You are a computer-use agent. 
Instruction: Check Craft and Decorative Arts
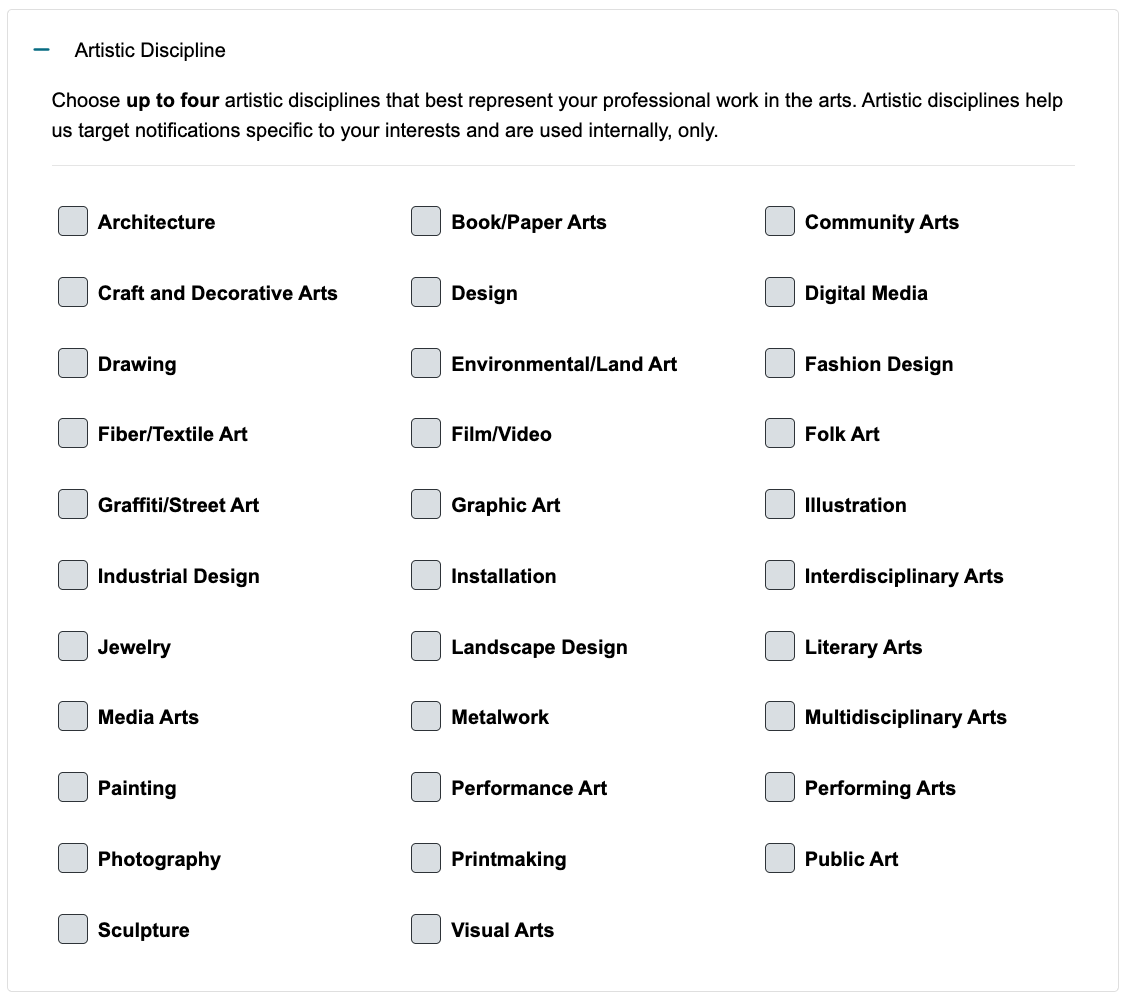coord(72,292)
